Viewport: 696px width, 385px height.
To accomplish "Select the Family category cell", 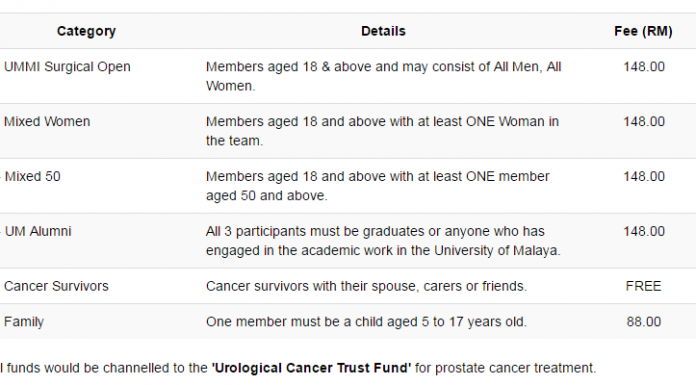I will click(24, 322).
